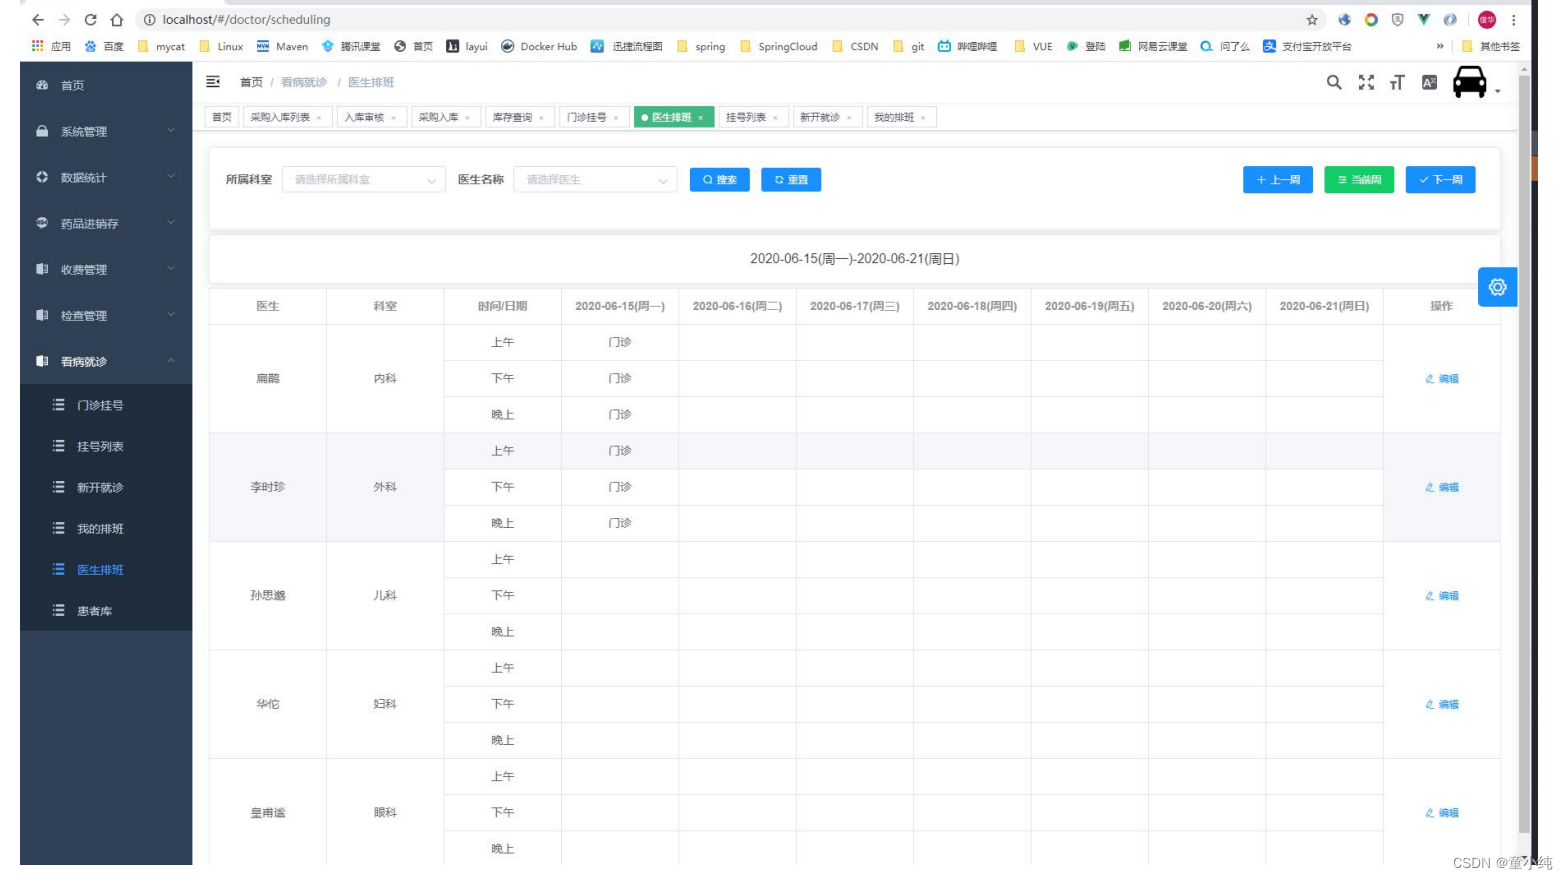The height and width of the screenshot is (879, 1568).
Task: Select the 外科 department cell
Action: click(385, 487)
